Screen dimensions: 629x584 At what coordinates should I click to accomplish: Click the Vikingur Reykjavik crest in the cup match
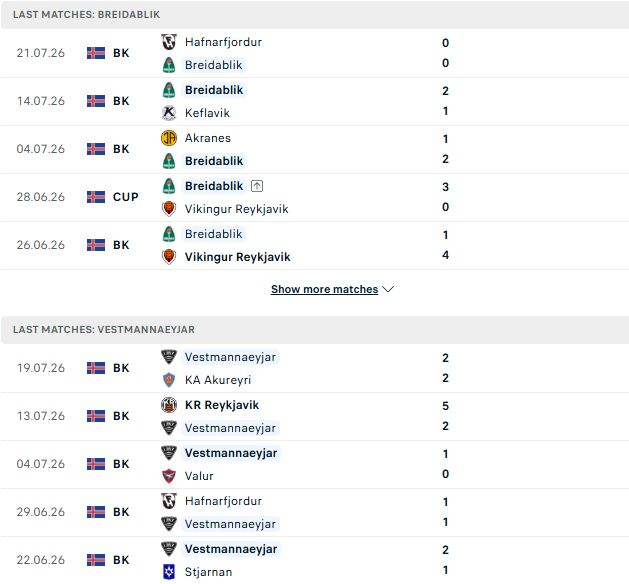(x=169, y=209)
